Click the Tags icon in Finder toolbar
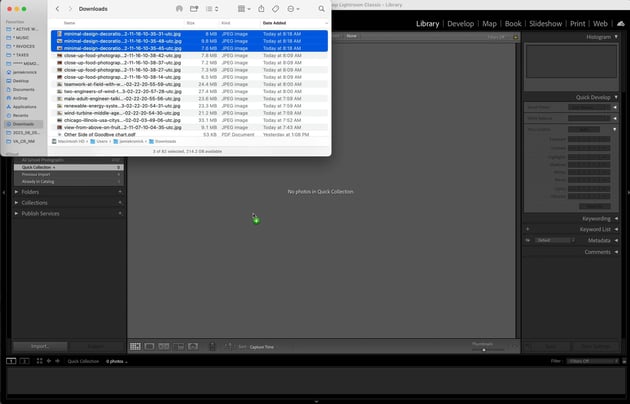The image size is (630, 404). 276,9
